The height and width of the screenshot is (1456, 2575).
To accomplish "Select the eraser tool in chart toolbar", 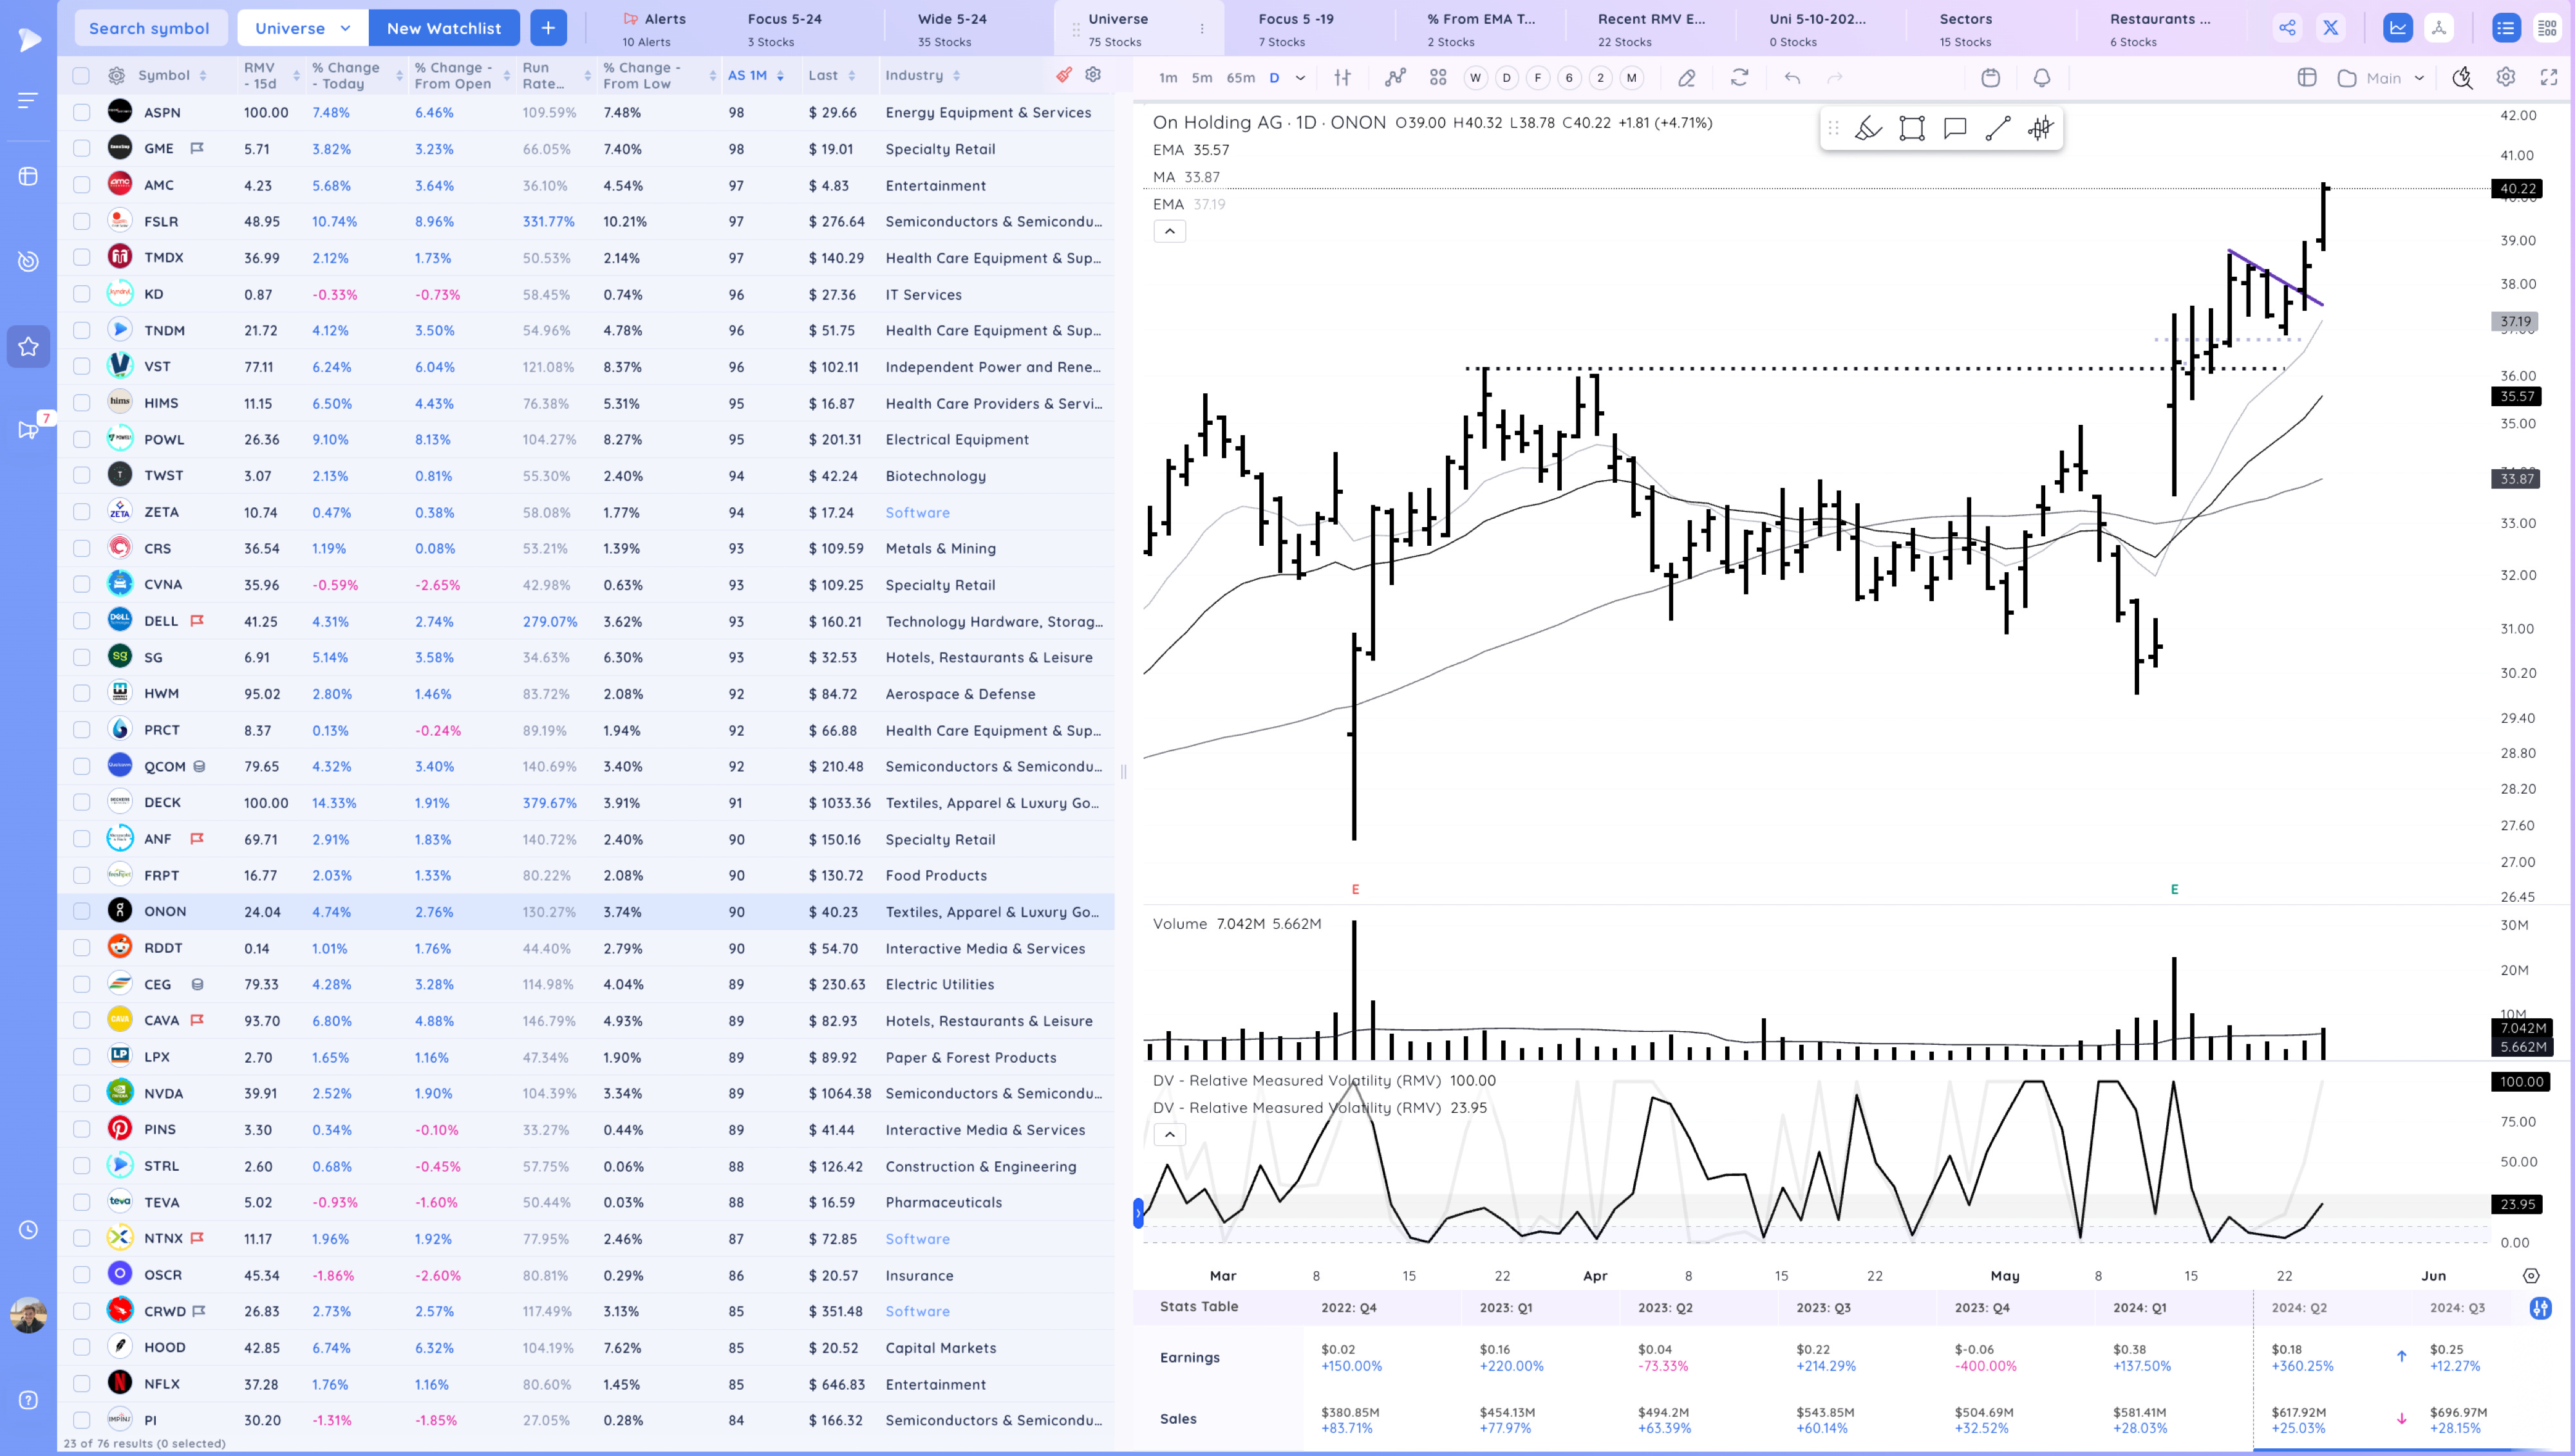I will pos(1686,77).
